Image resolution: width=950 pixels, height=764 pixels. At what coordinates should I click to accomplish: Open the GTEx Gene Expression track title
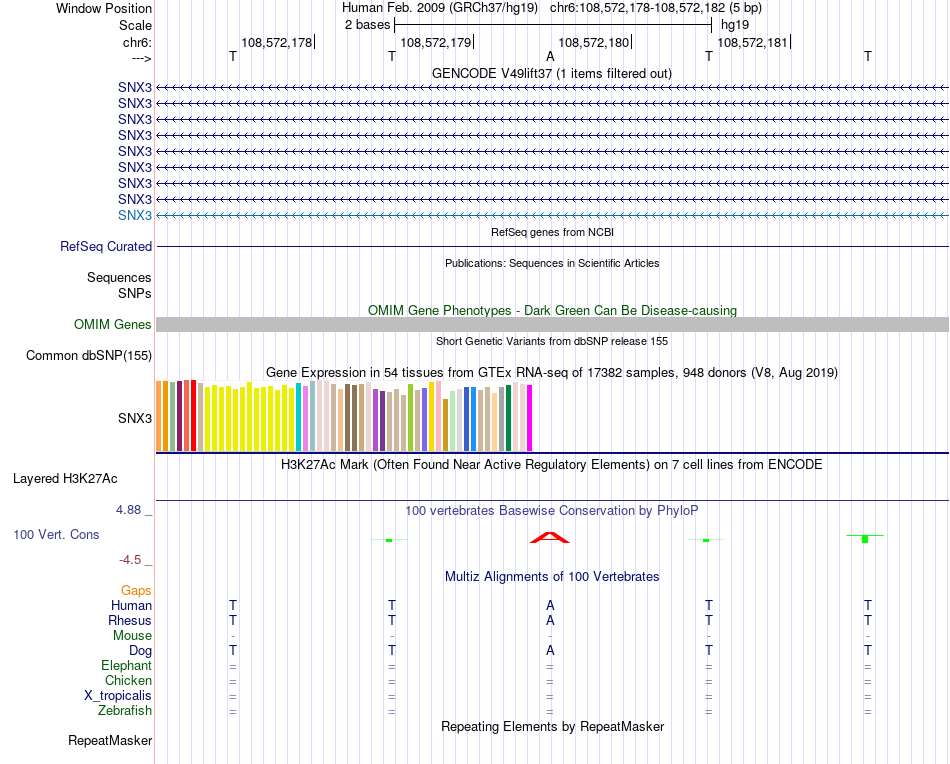(552, 373)
